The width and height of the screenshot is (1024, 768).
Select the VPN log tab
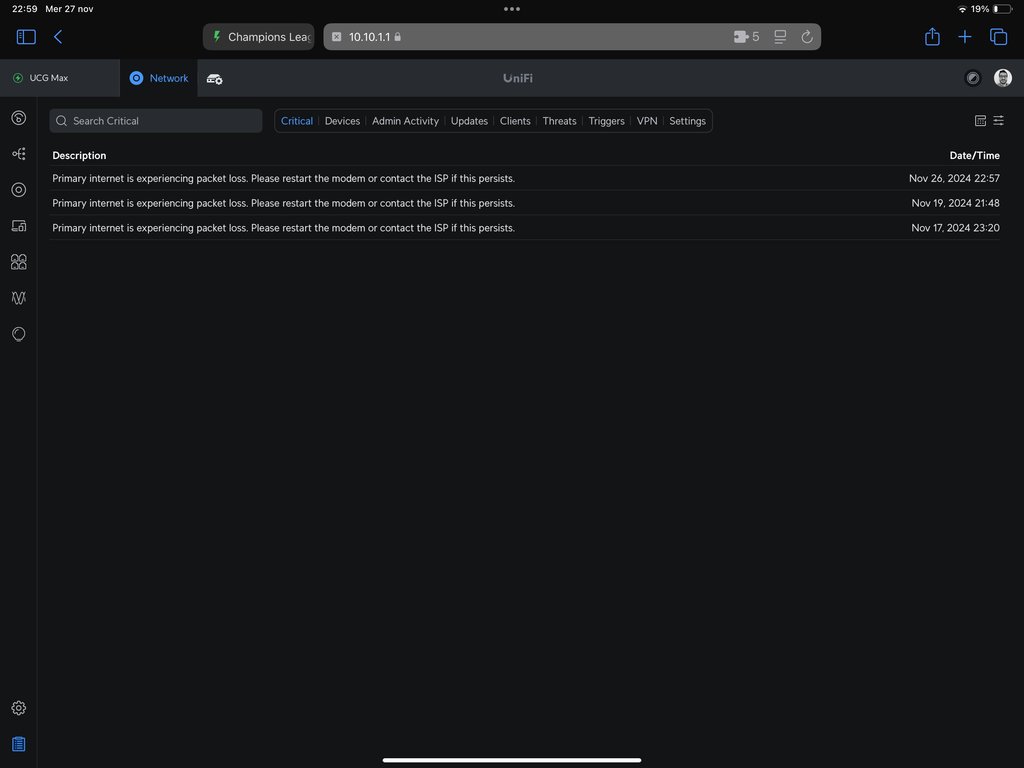click(647, 121)
